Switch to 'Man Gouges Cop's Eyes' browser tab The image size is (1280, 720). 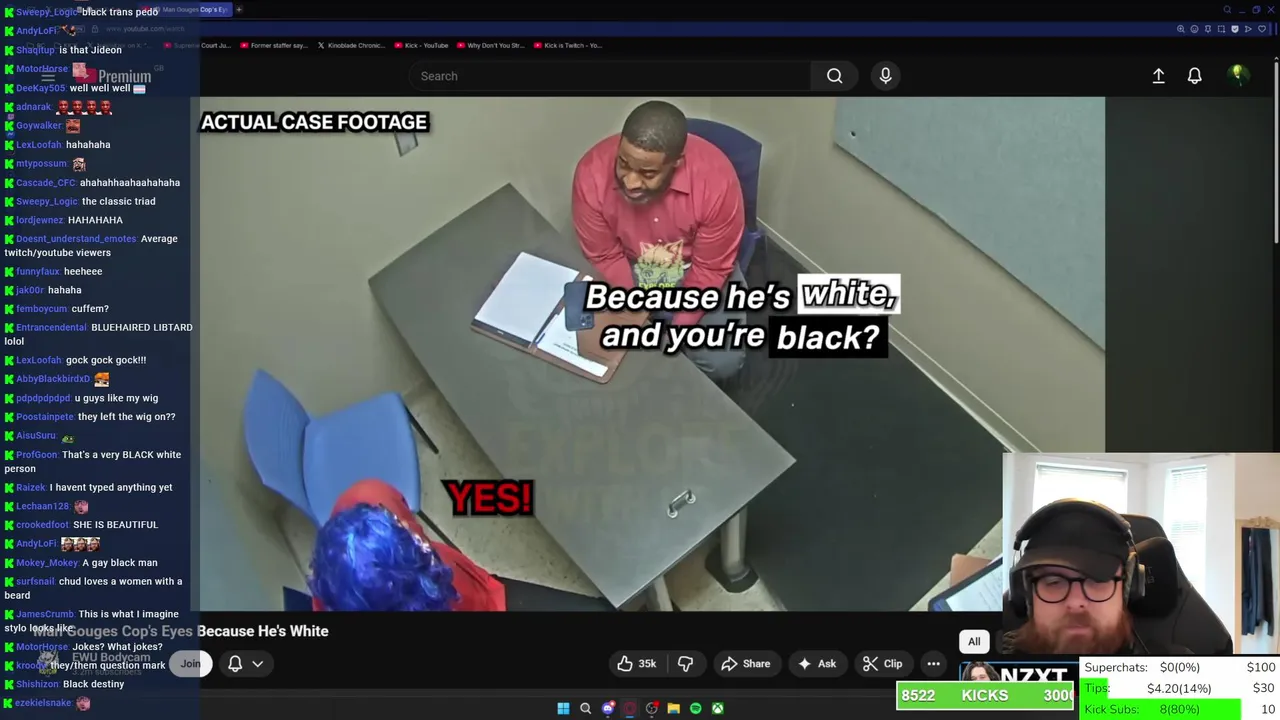(x=192, y=10)
